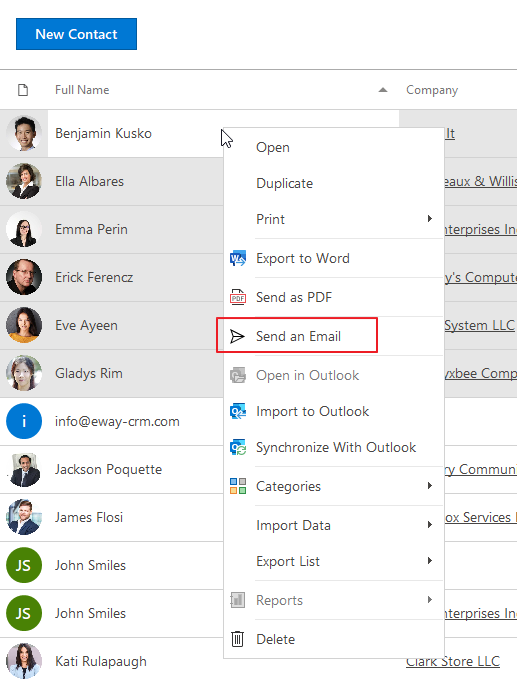
Task: Open the Clark Store LLC company link
Action: tap(452, 661)
